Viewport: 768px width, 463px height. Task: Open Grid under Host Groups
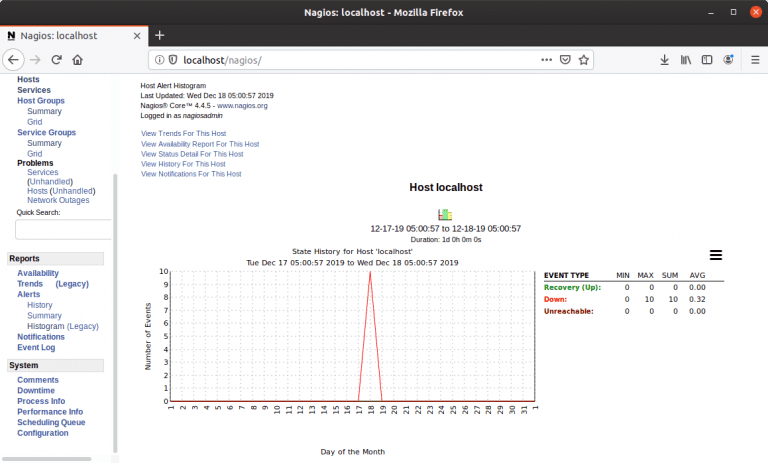tap(35, 122)
